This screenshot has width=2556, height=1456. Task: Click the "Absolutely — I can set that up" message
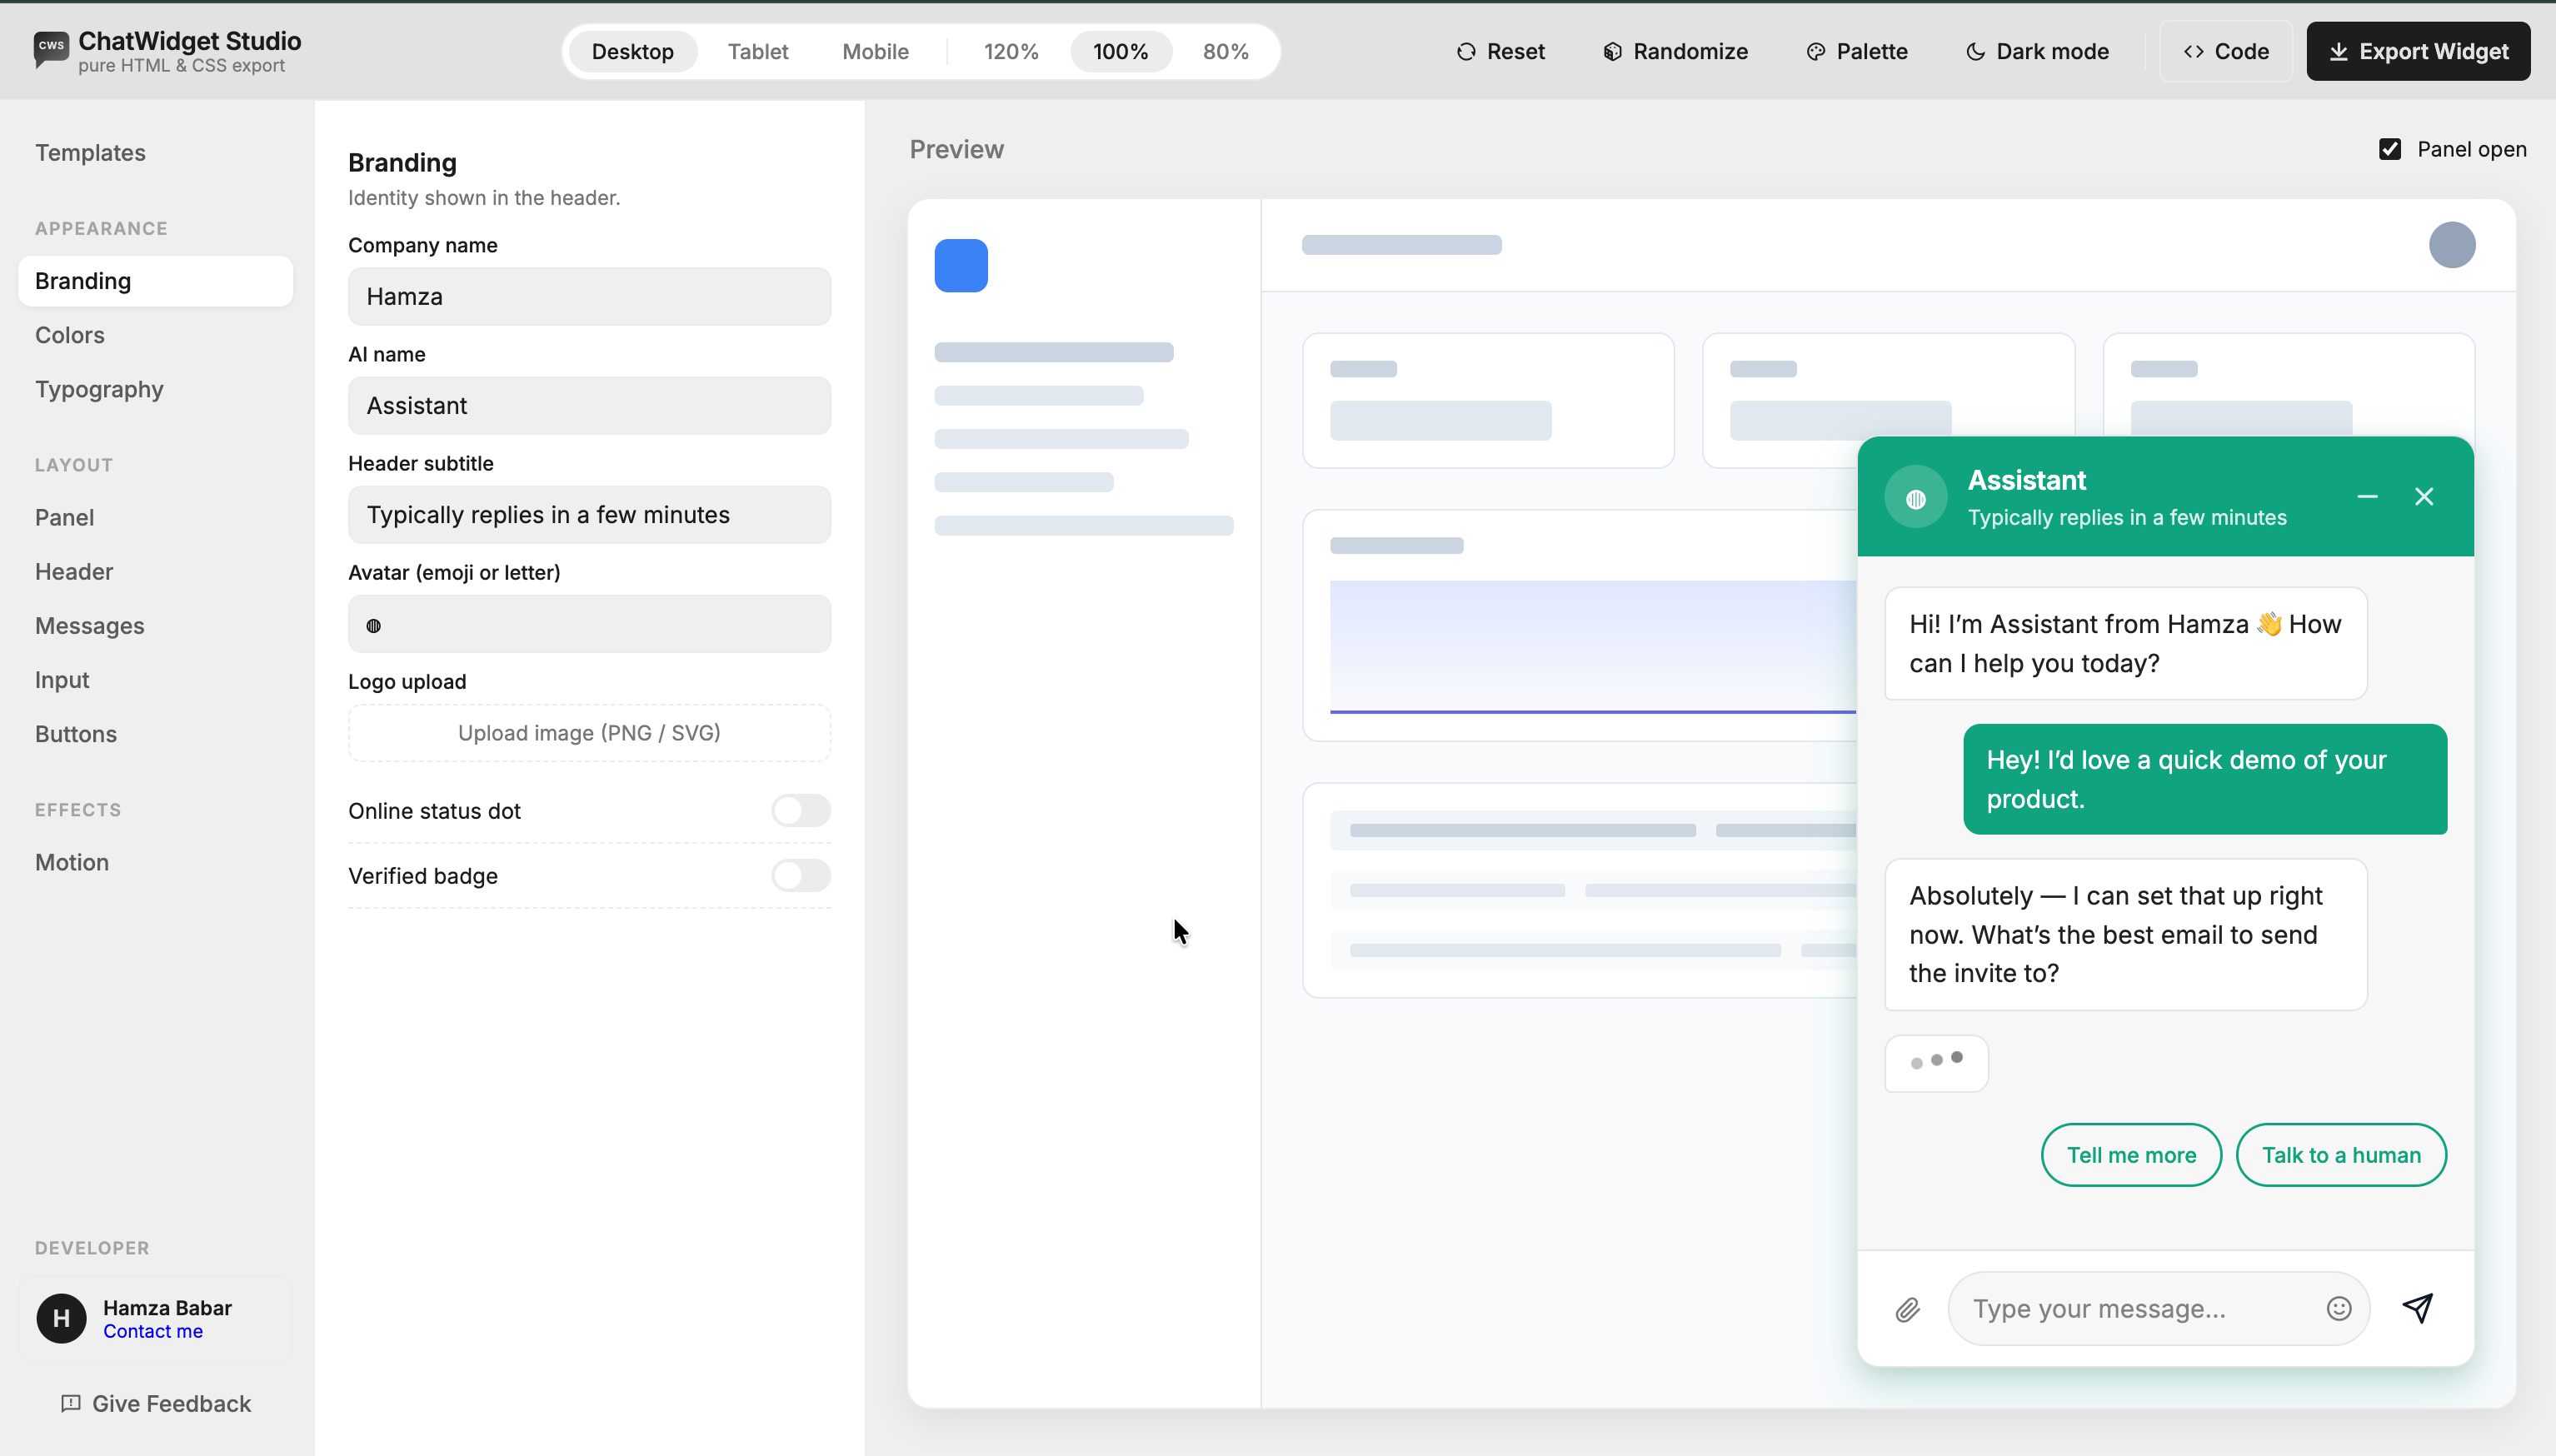click(2125, 934)
